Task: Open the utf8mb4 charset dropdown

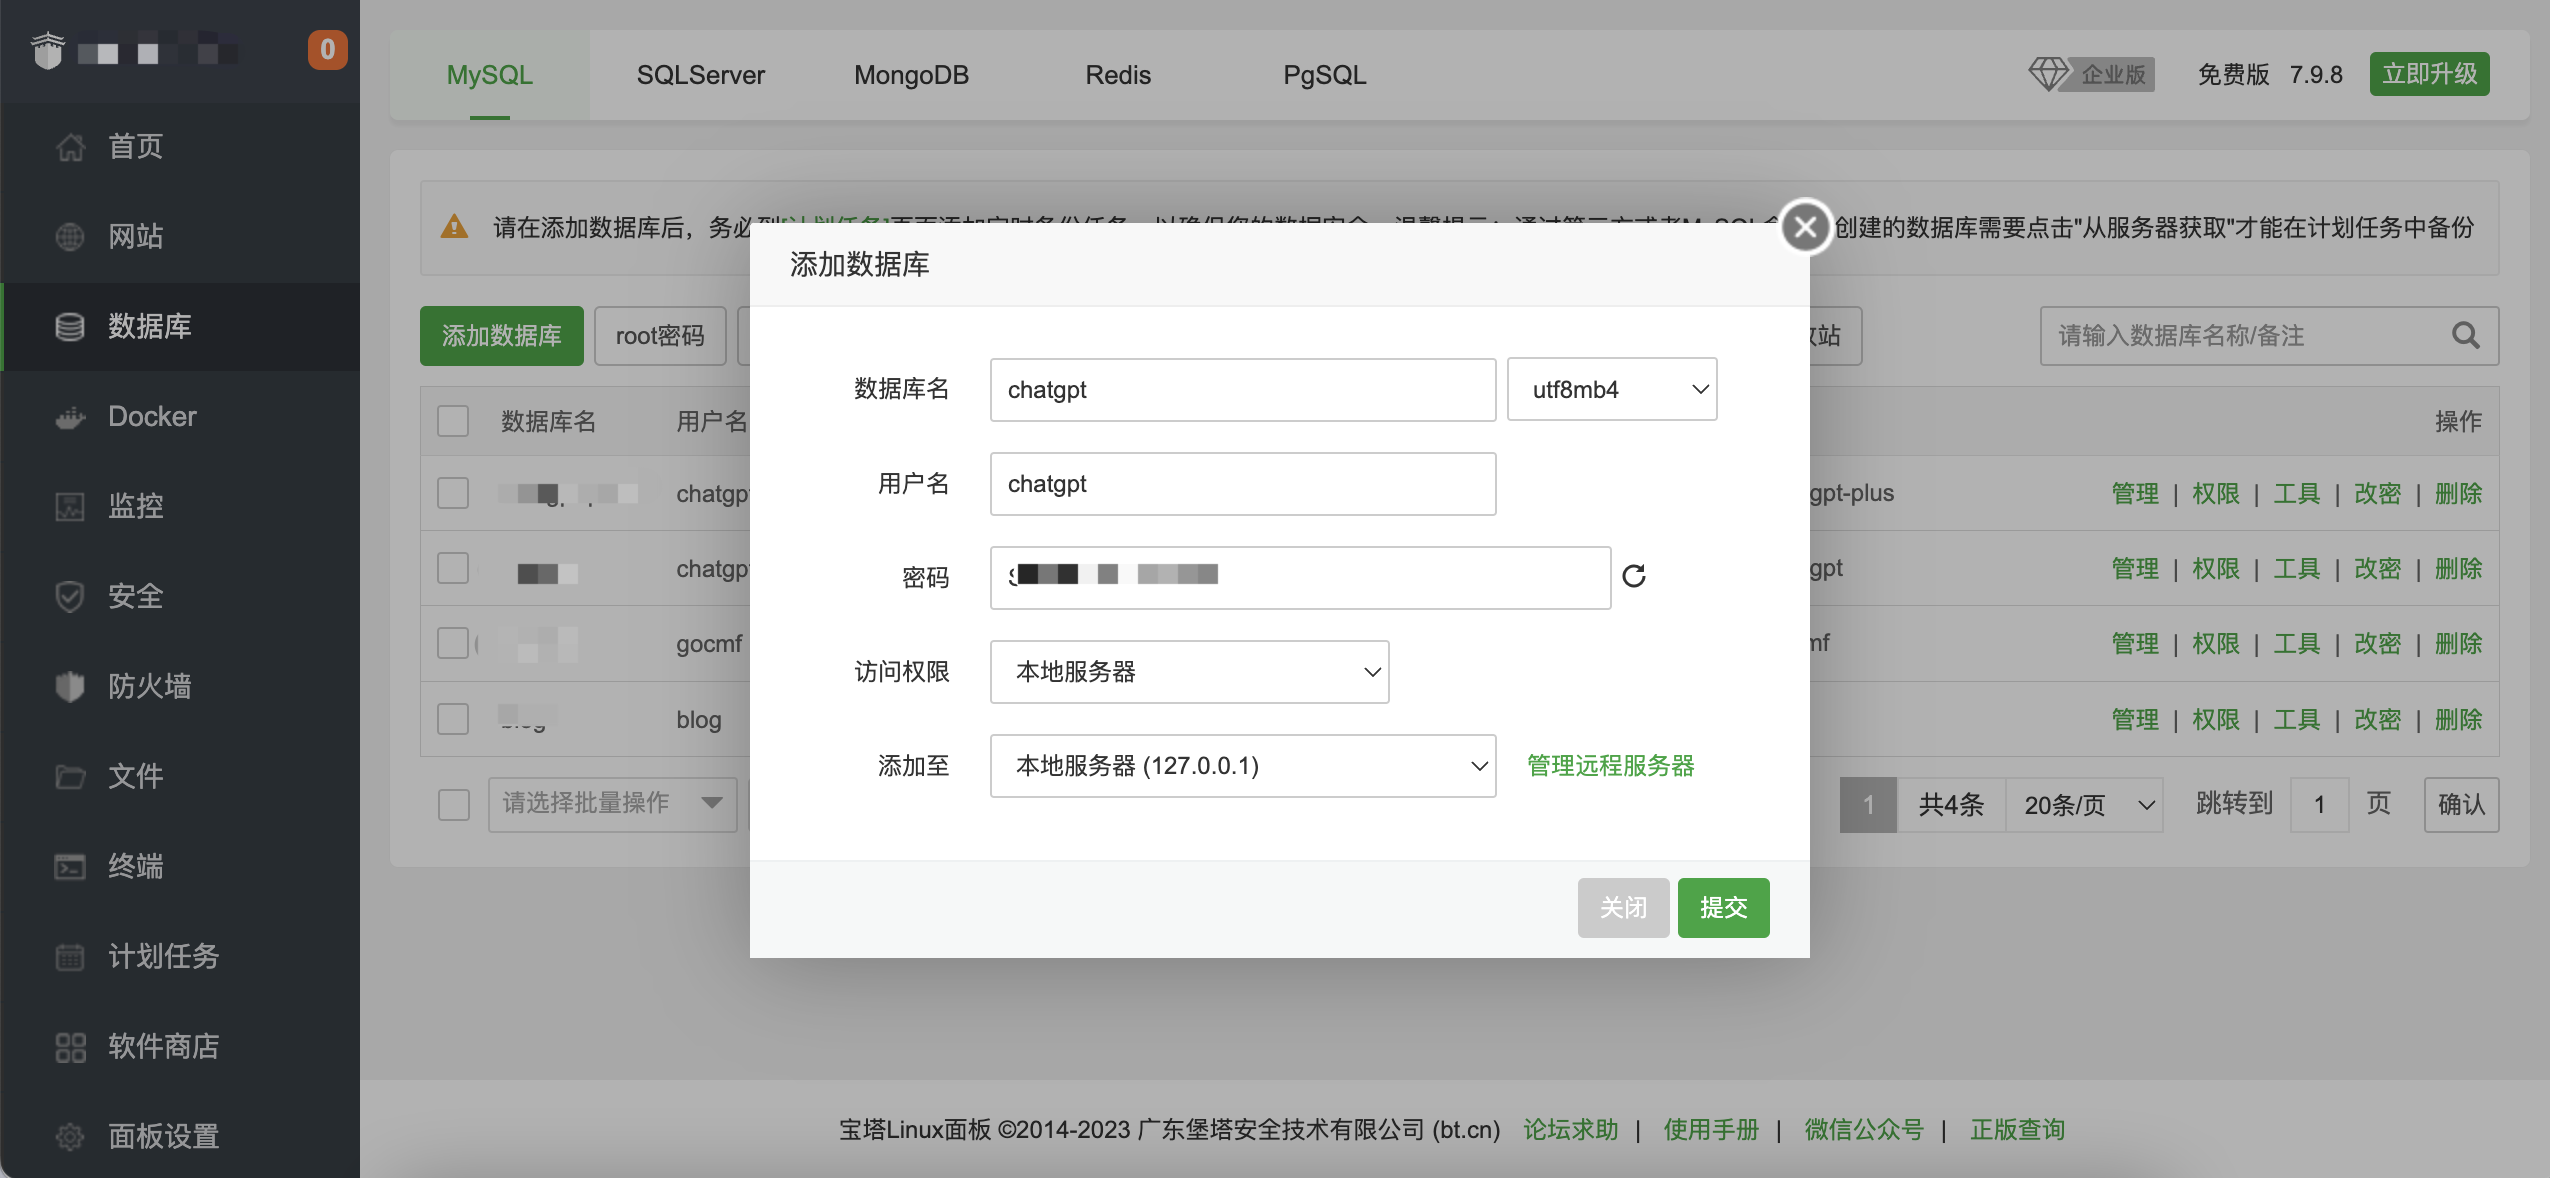Action: (1611, 389)
